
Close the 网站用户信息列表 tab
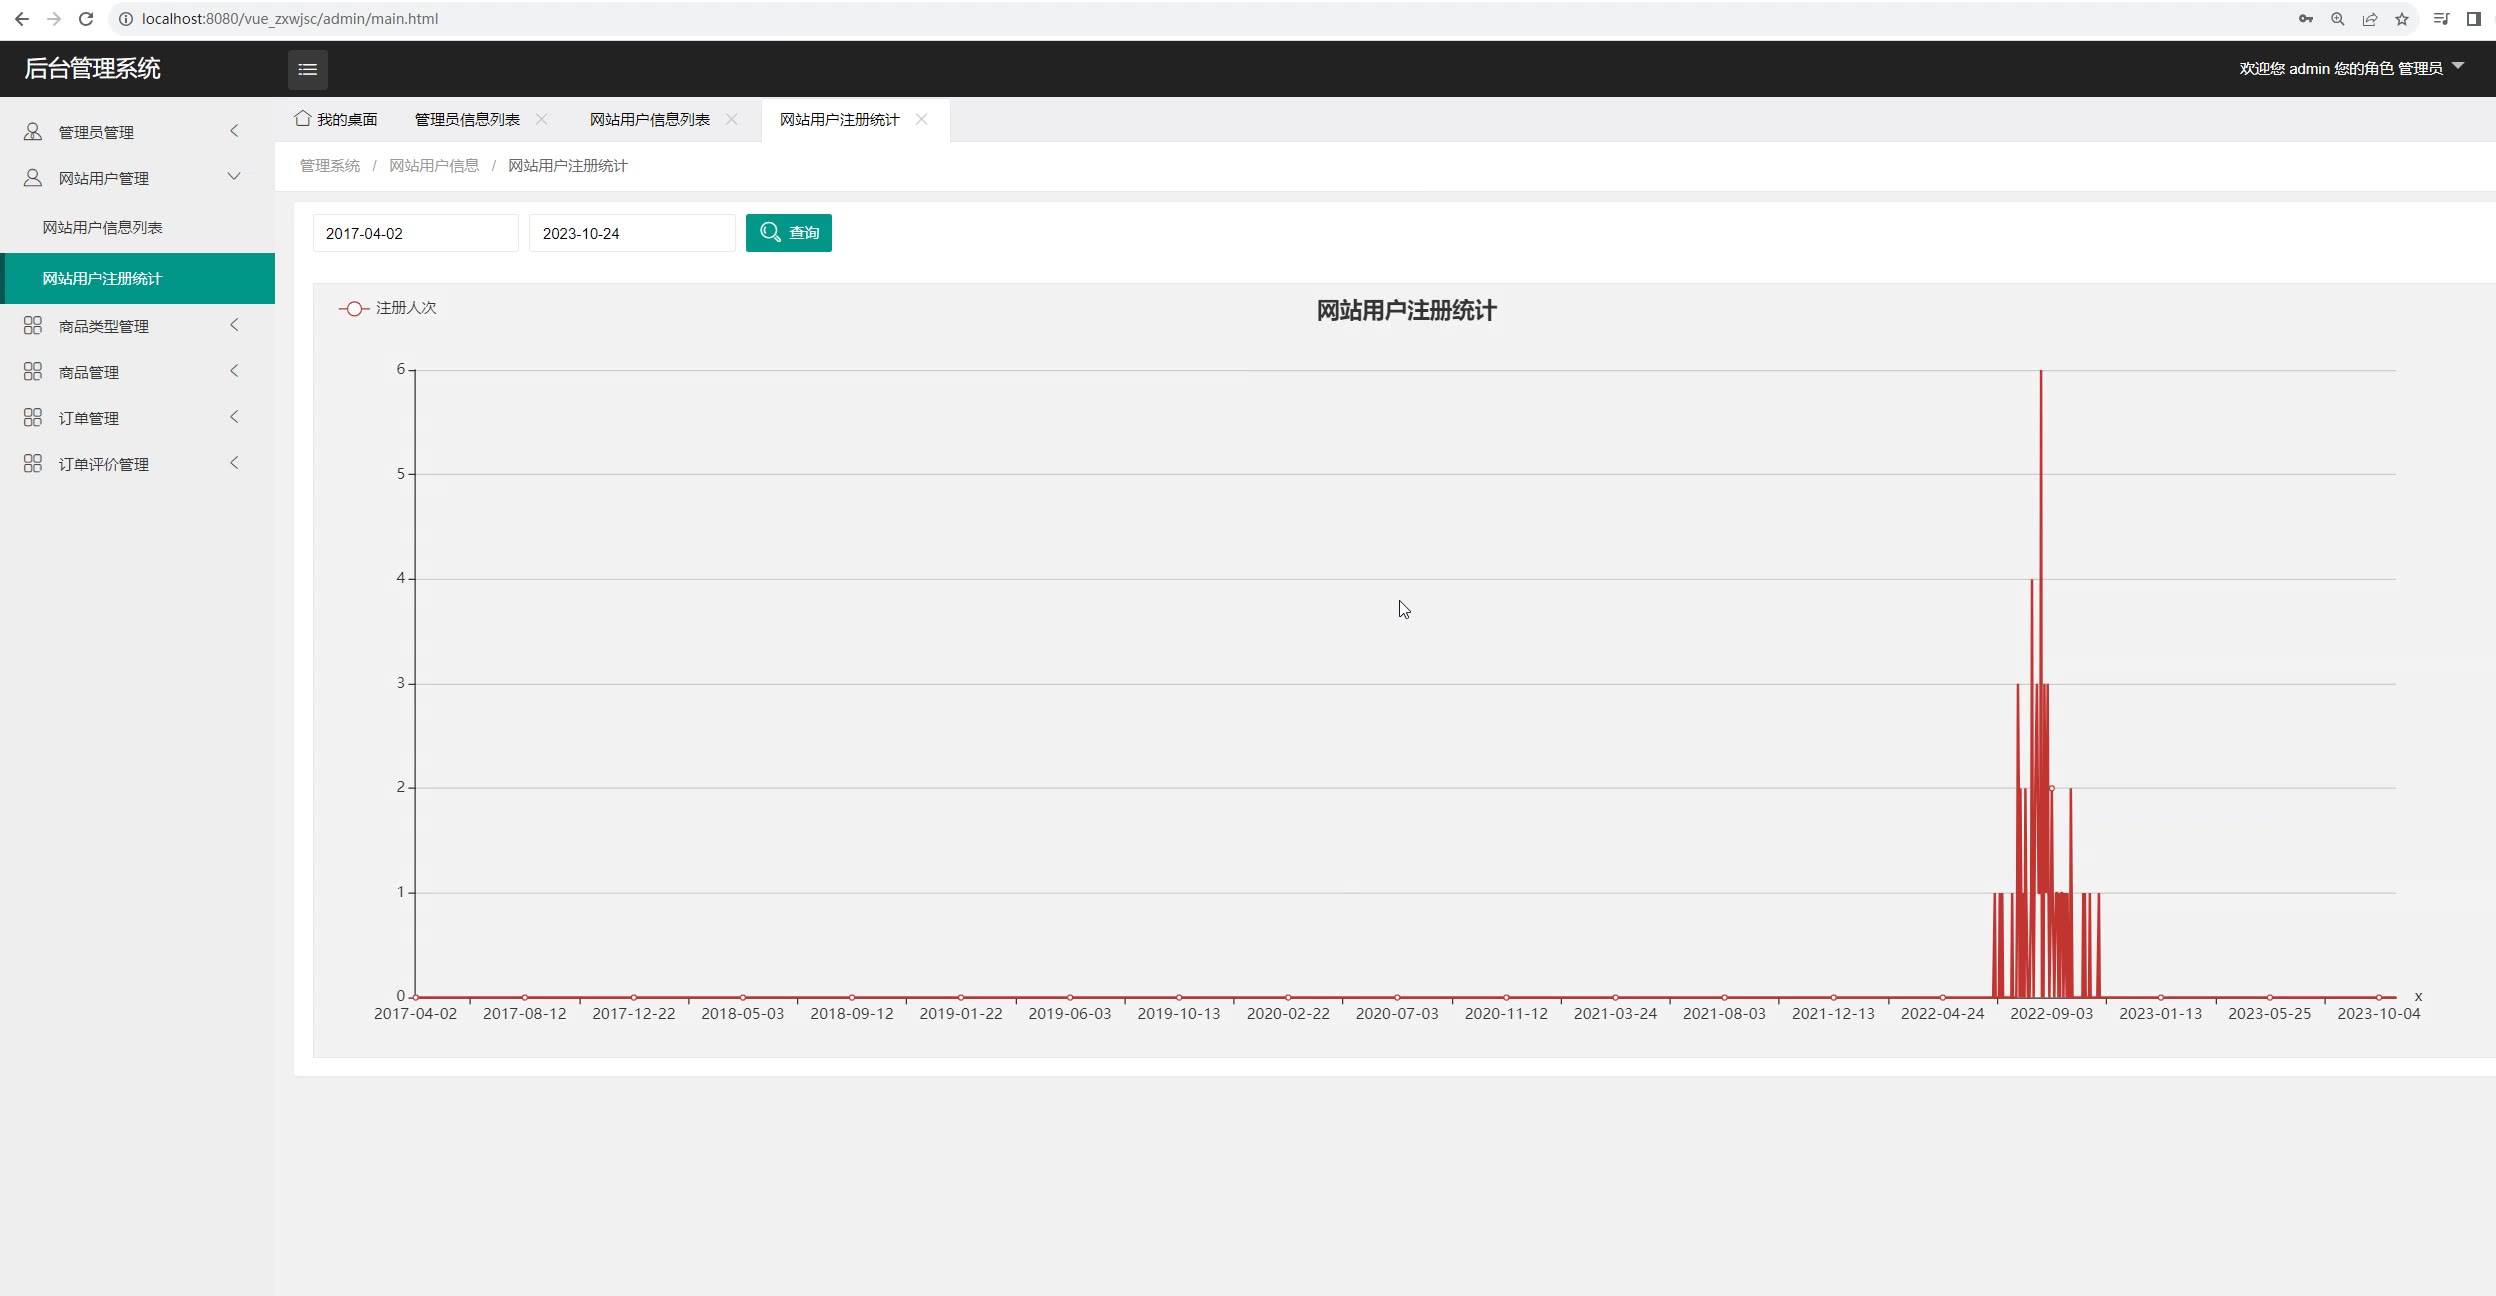[731, 119]
